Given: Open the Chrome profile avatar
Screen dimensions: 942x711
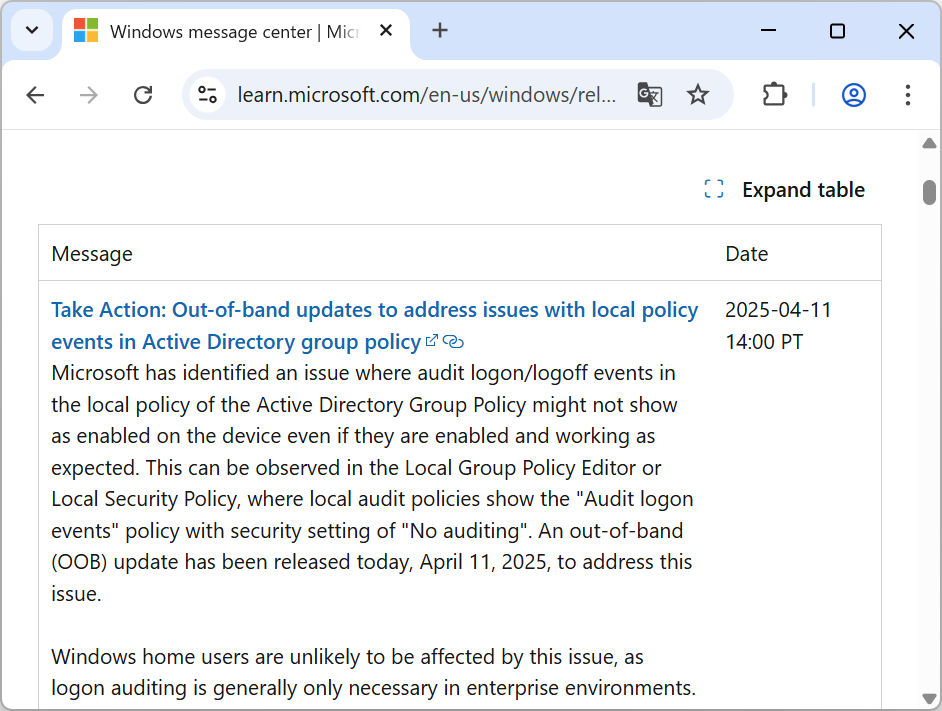Looking at the screenshot, I should (853, 95).
